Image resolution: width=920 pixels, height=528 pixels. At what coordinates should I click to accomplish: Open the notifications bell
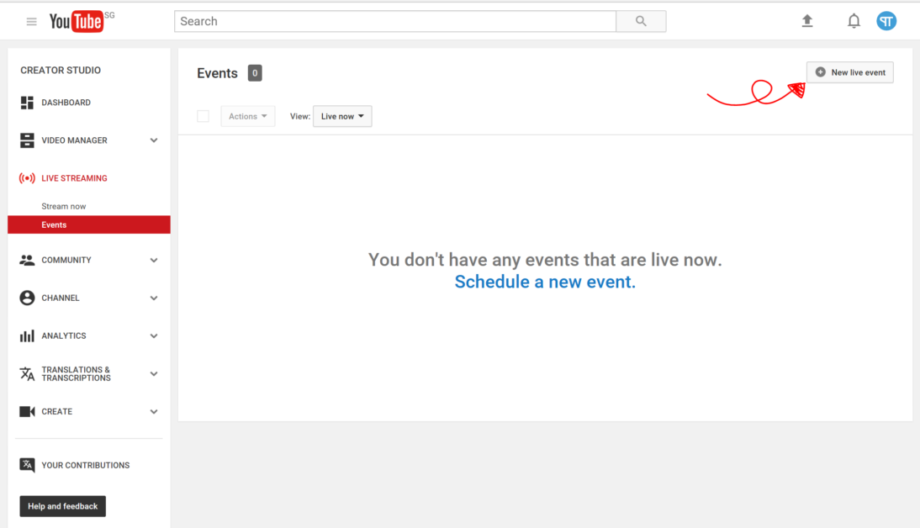853,21
